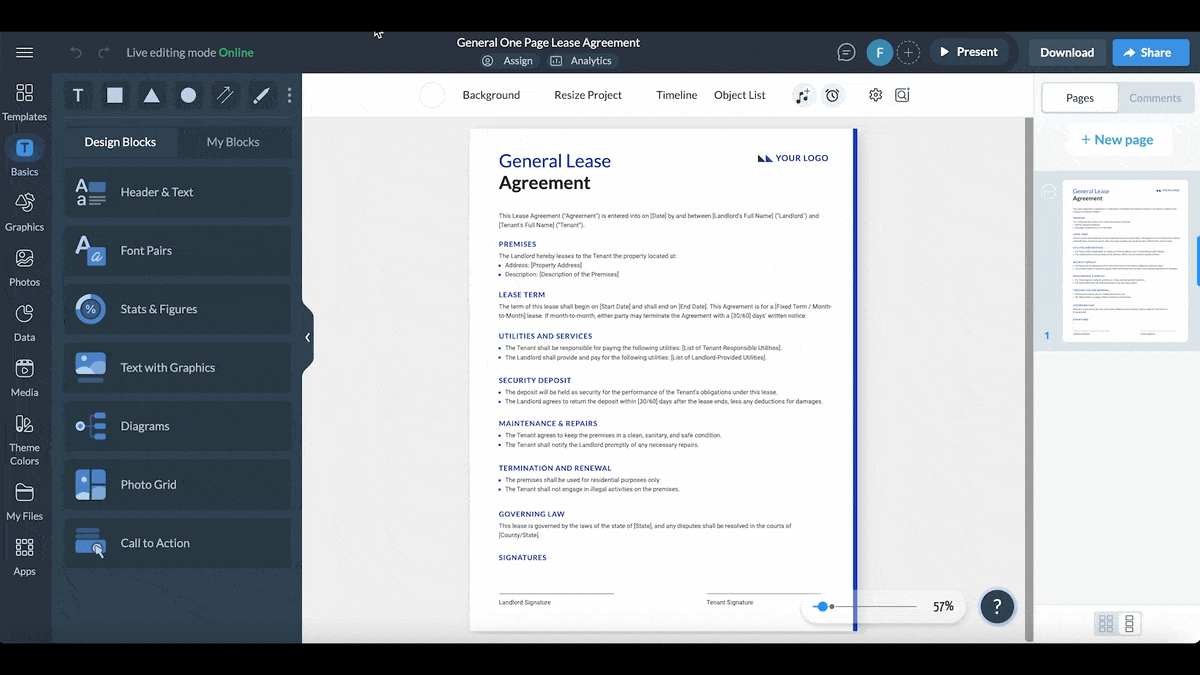
Task: Click the Present button
Action: coord(968,52)
